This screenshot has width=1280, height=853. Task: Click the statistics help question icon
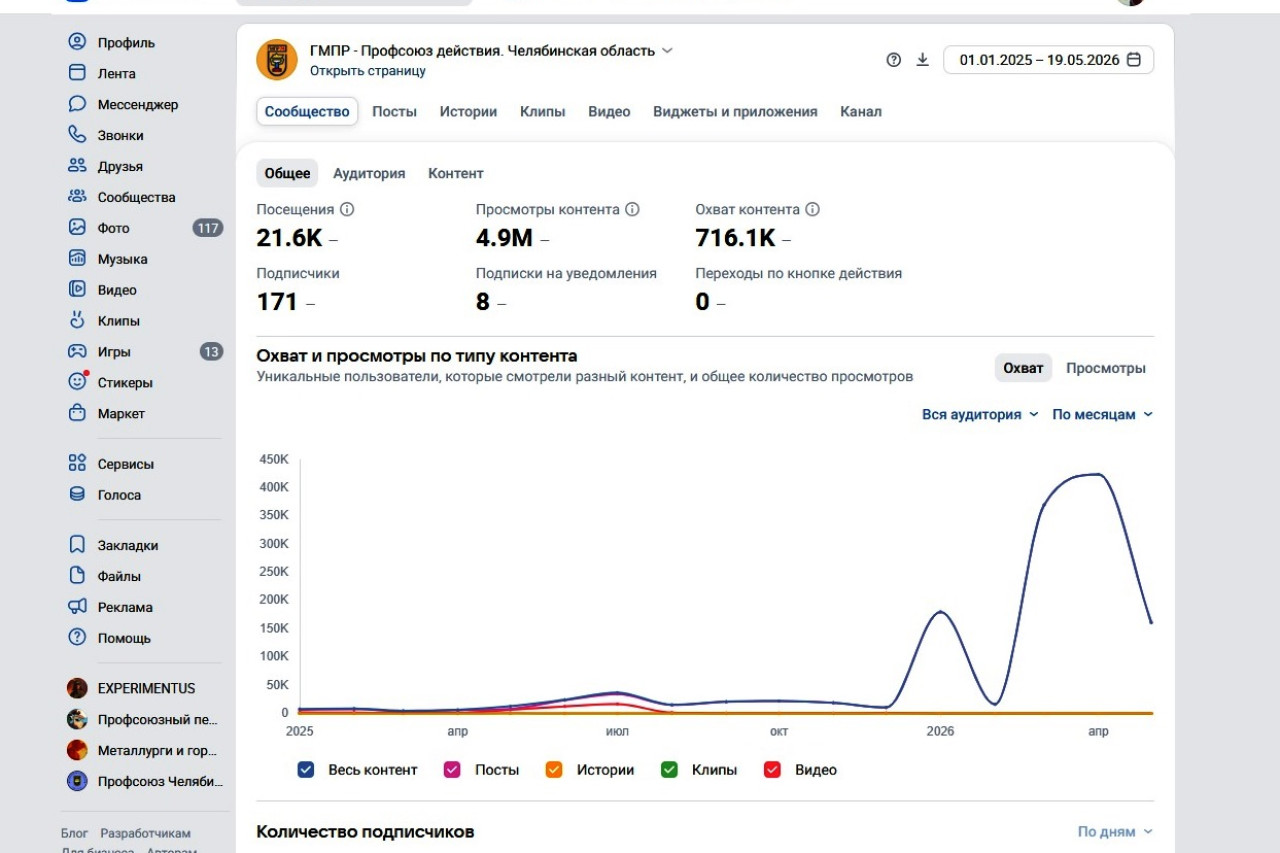point(894,60)
